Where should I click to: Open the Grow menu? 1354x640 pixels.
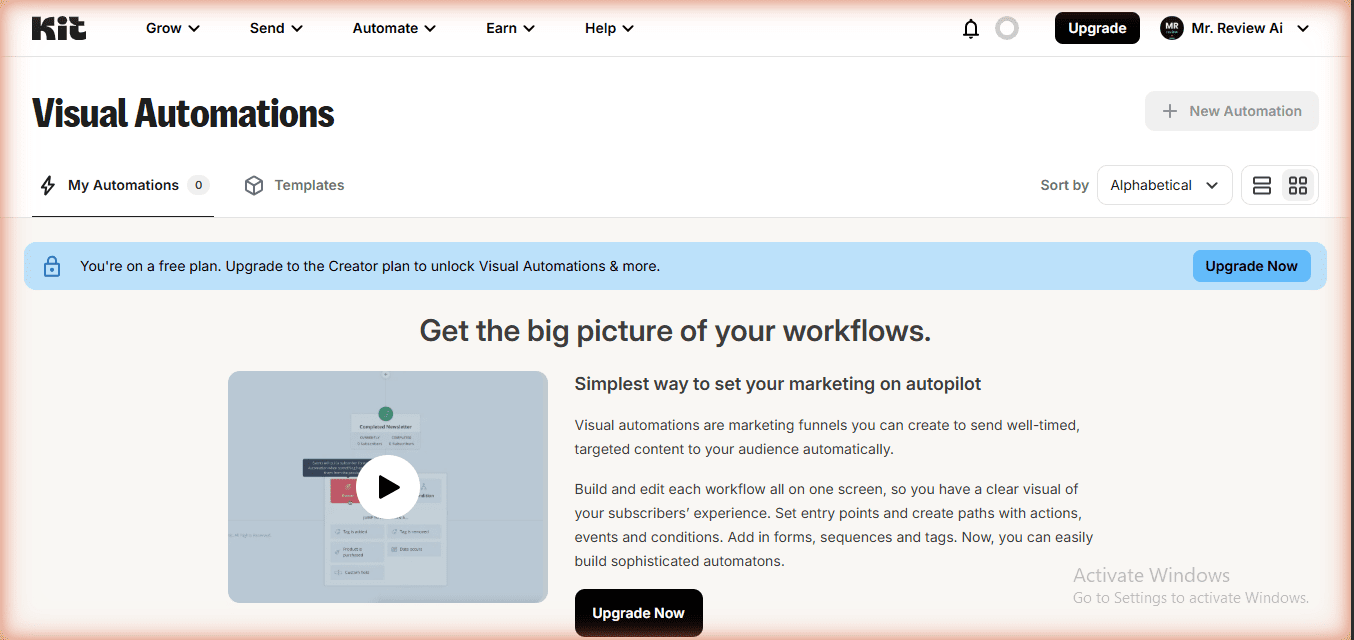[x=173, y=28]
